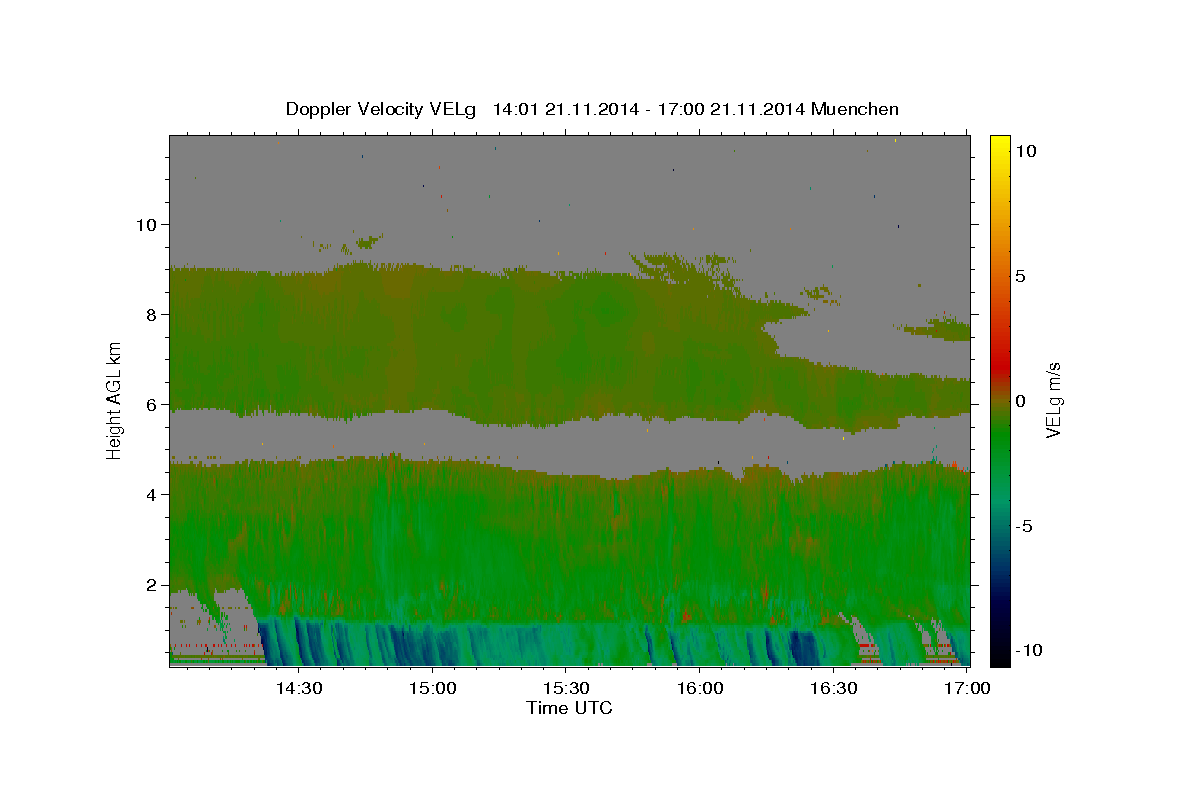Click the colorbar value 5 label

(1021, 276)
